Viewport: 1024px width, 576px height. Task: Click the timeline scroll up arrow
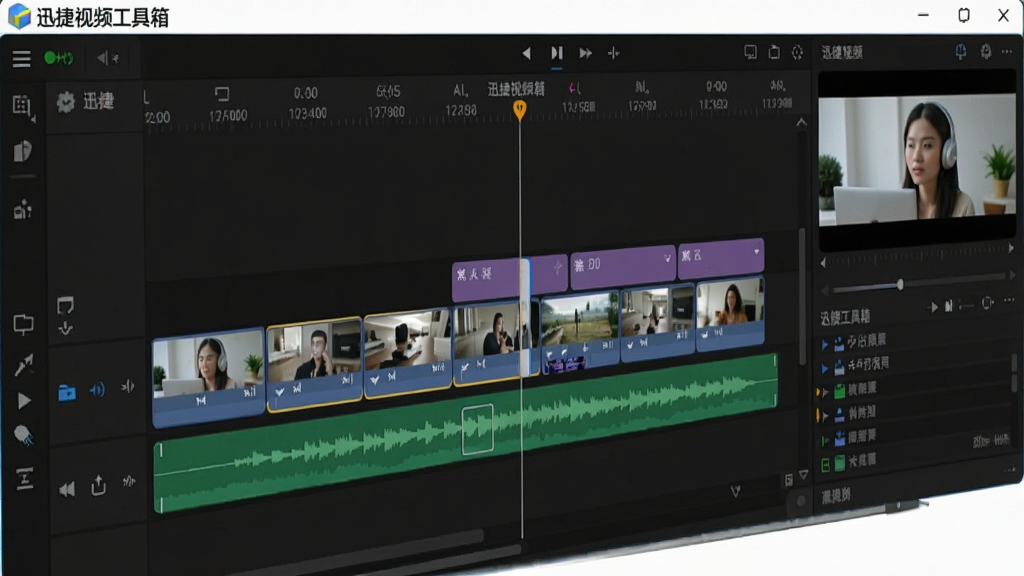(x=801, y=123)
